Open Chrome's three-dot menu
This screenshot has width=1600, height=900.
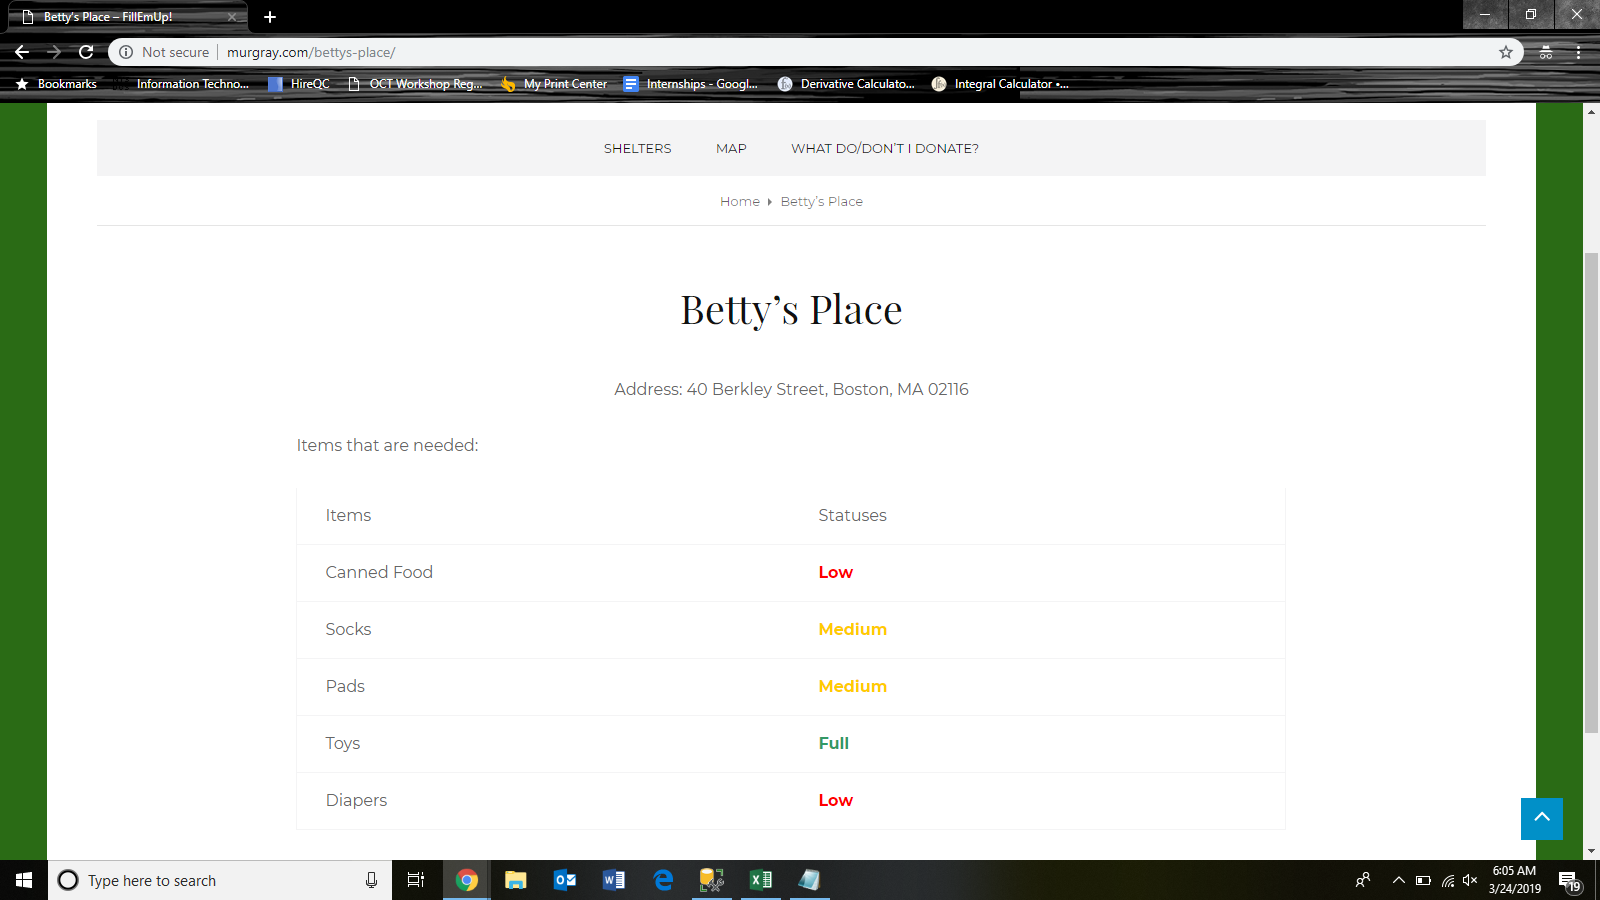click(x=1579, y=52)
